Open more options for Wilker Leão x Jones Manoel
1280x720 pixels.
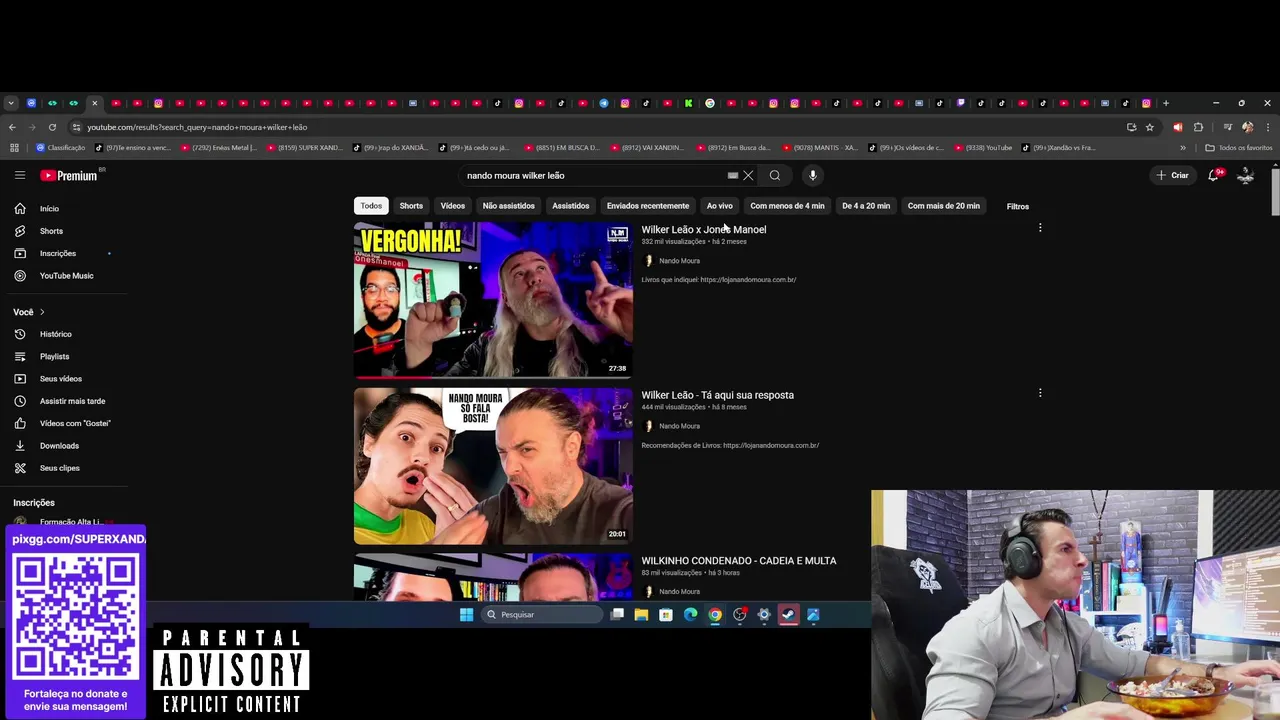1040,228
